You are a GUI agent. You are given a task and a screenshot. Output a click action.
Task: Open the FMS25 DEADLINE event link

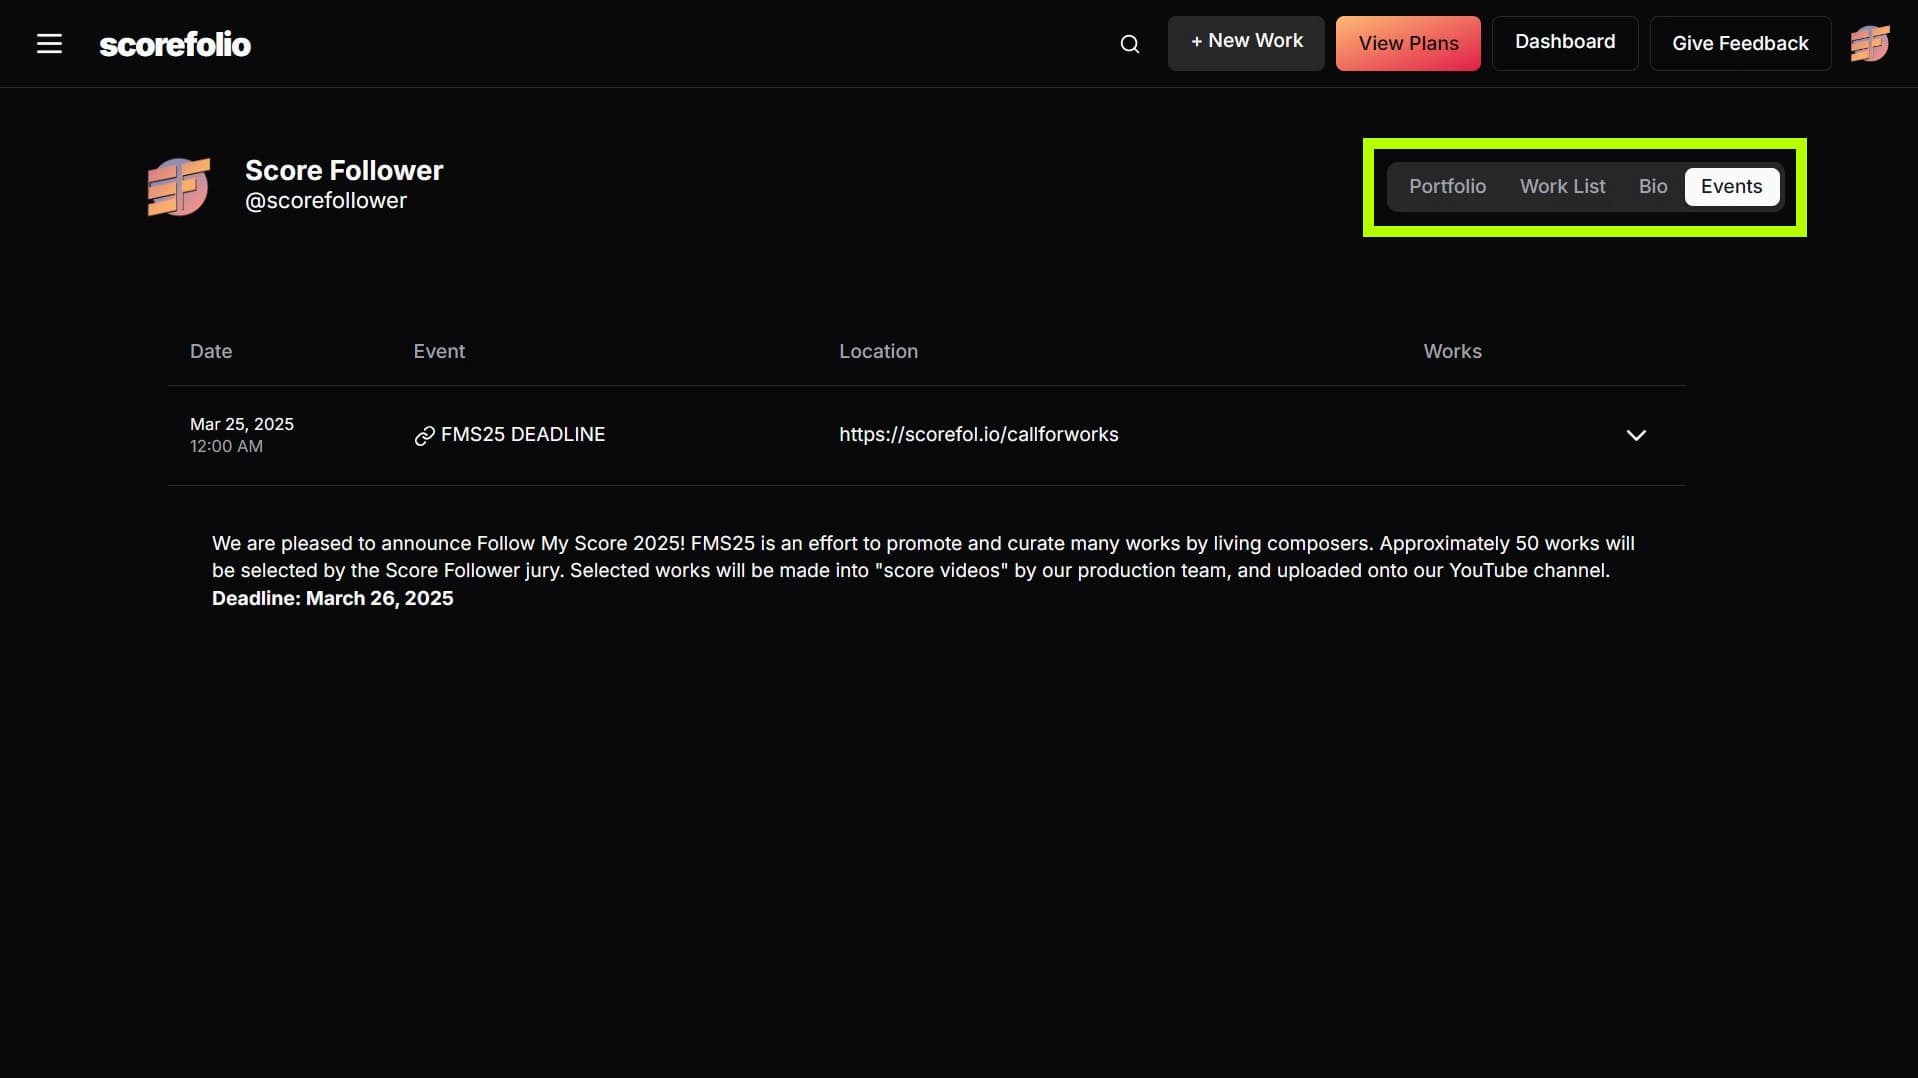coord(523,435)
